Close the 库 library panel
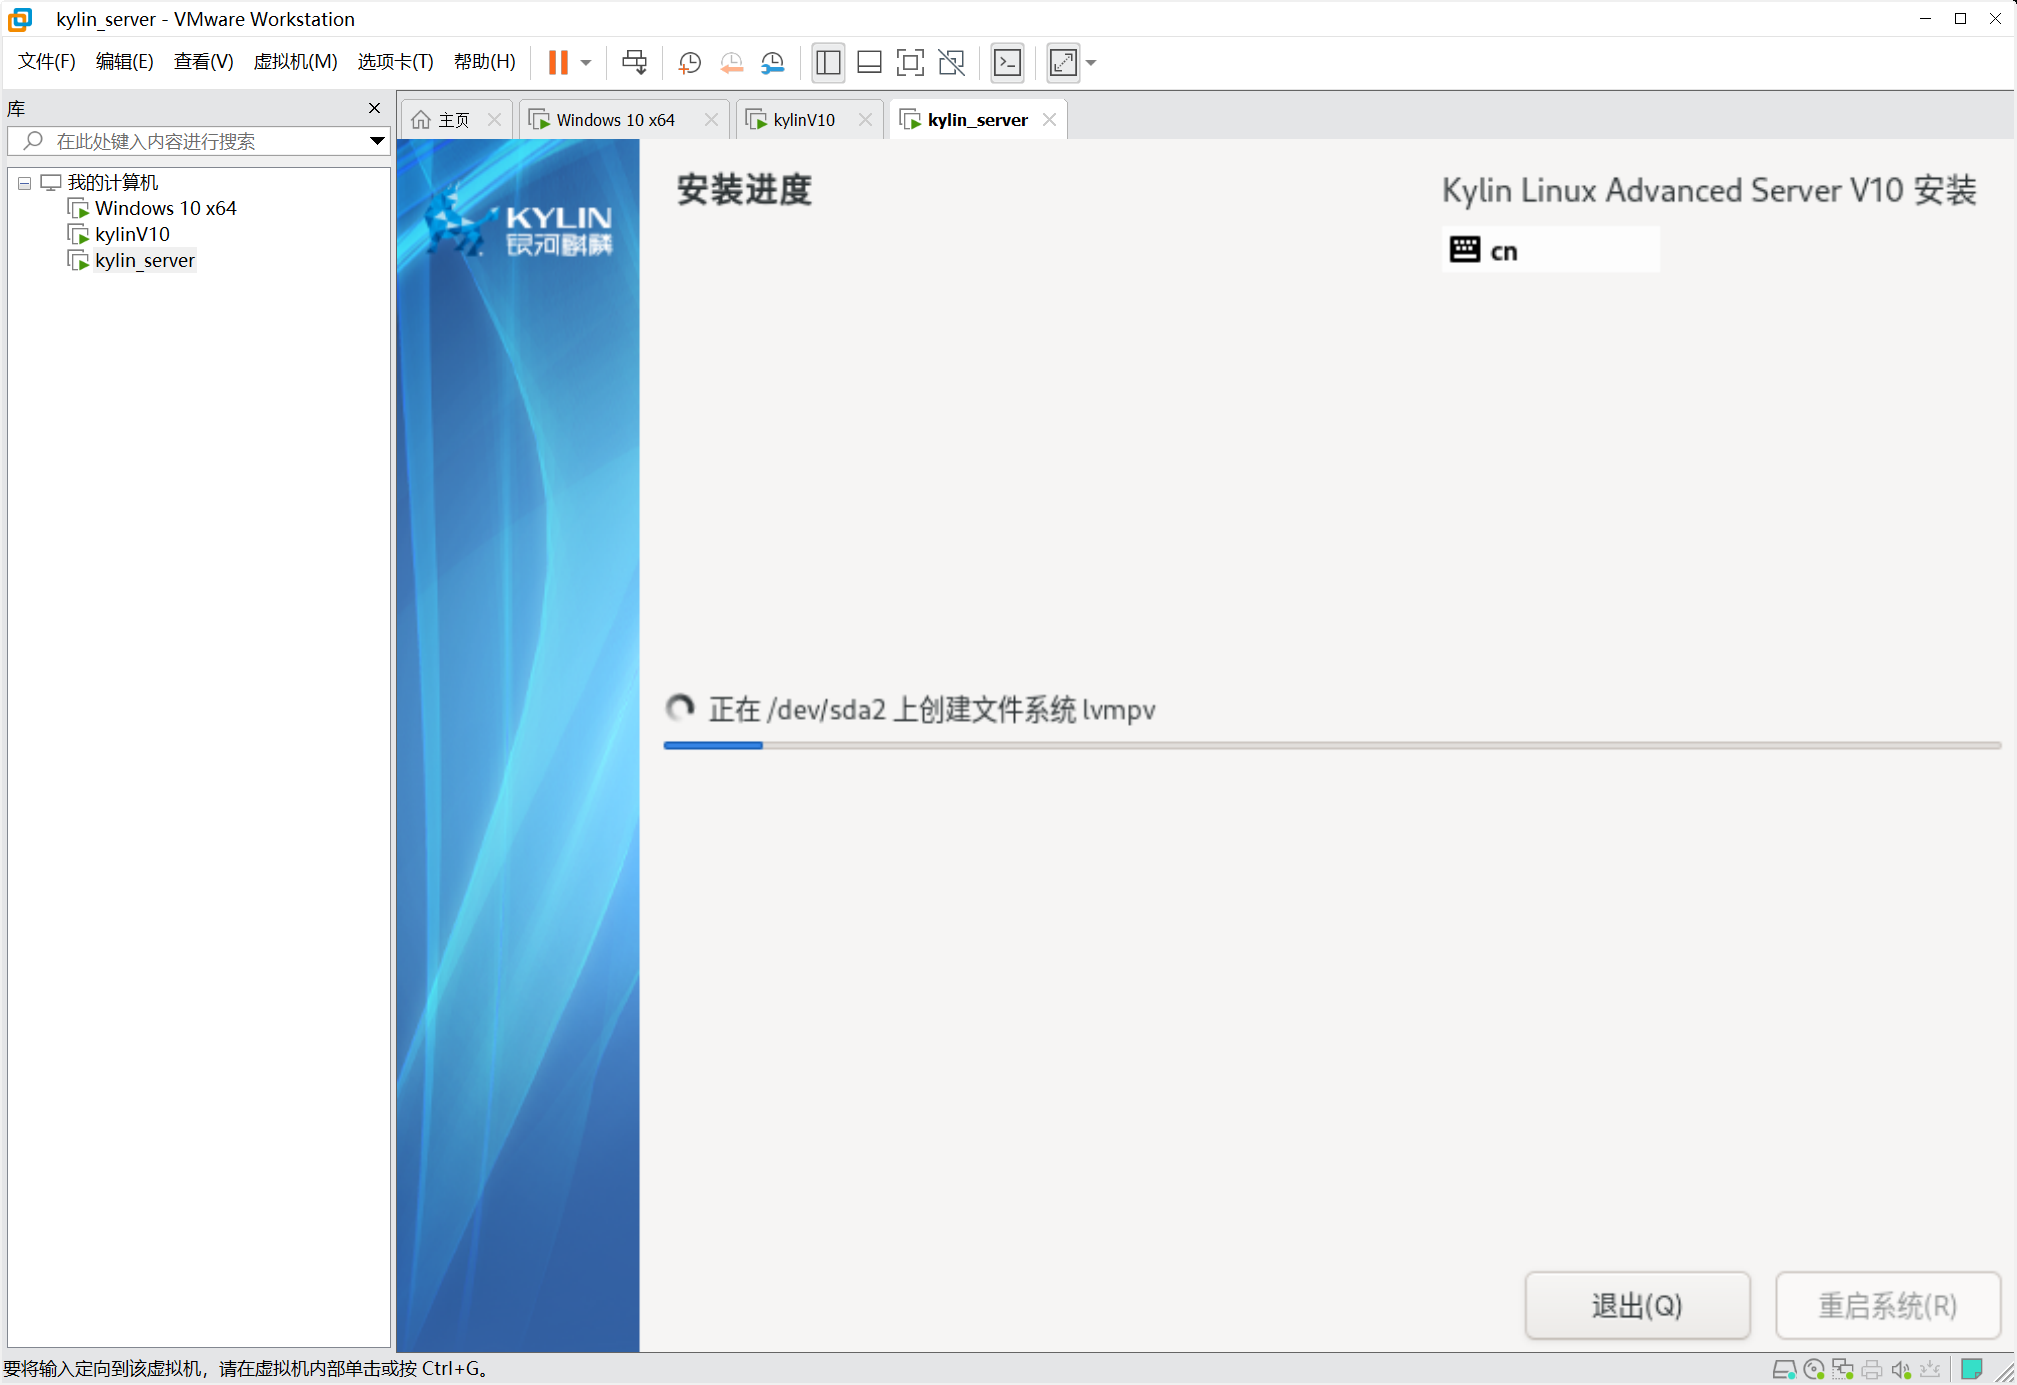The width and height of the screenshot is (2017, 1385). pos(374,108)
